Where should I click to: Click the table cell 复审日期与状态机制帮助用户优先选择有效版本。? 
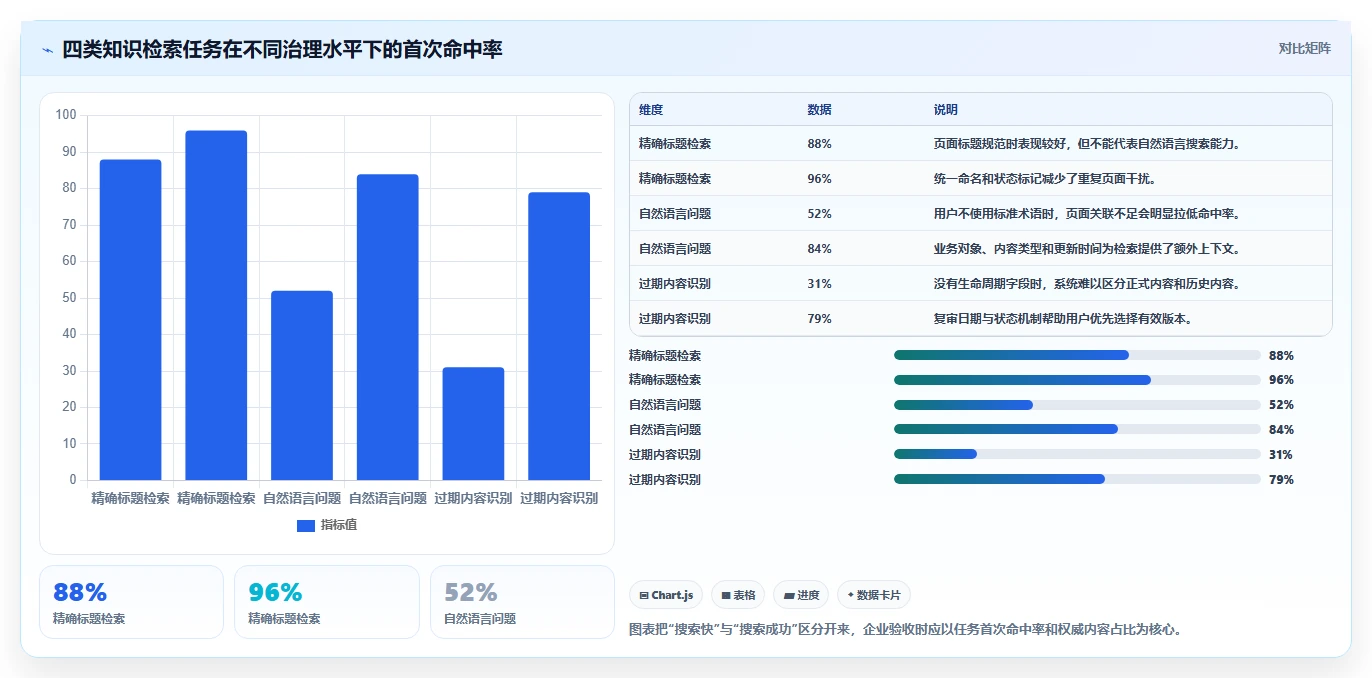[x=1063, y=319]
